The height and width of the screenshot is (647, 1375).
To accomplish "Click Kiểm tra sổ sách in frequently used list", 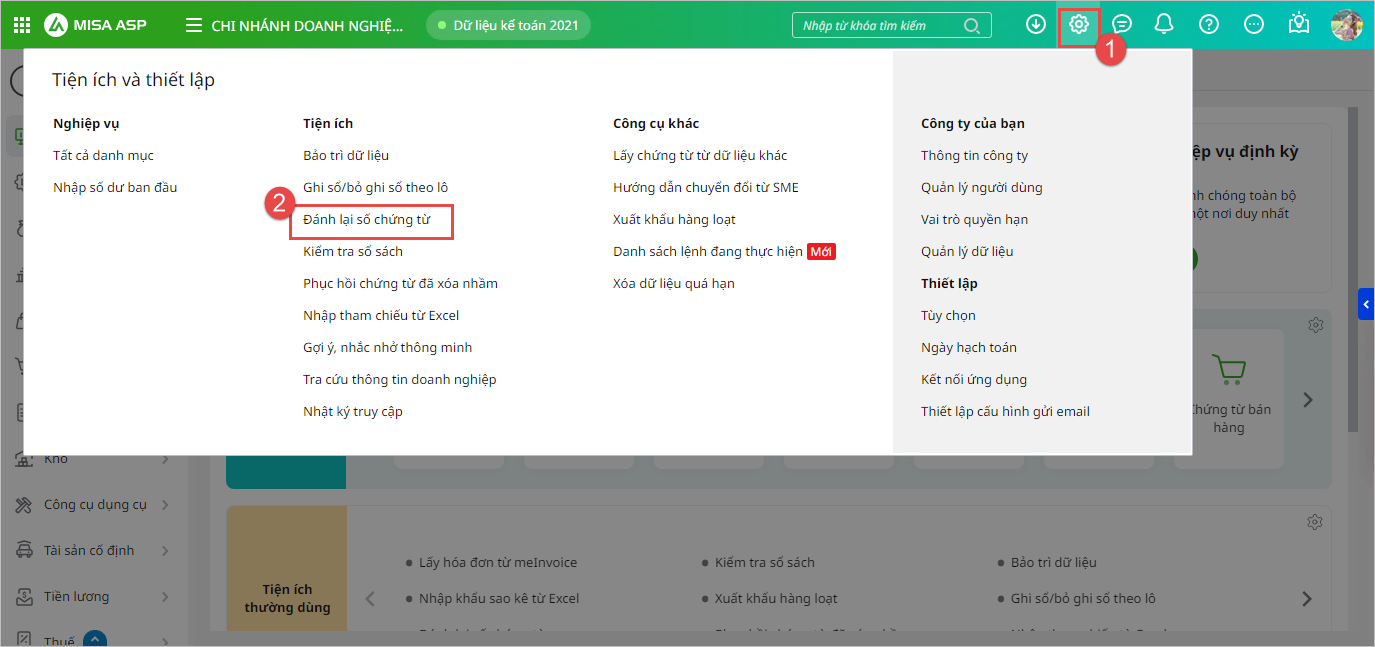I will (x=765, y=563).
